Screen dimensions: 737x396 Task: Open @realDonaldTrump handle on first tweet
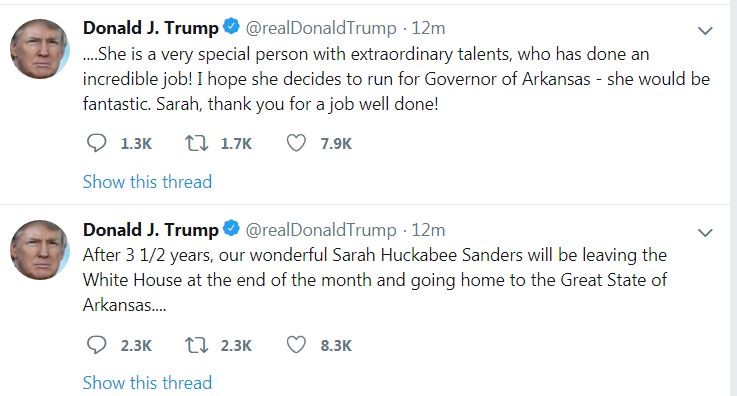[x=321, y=28]
